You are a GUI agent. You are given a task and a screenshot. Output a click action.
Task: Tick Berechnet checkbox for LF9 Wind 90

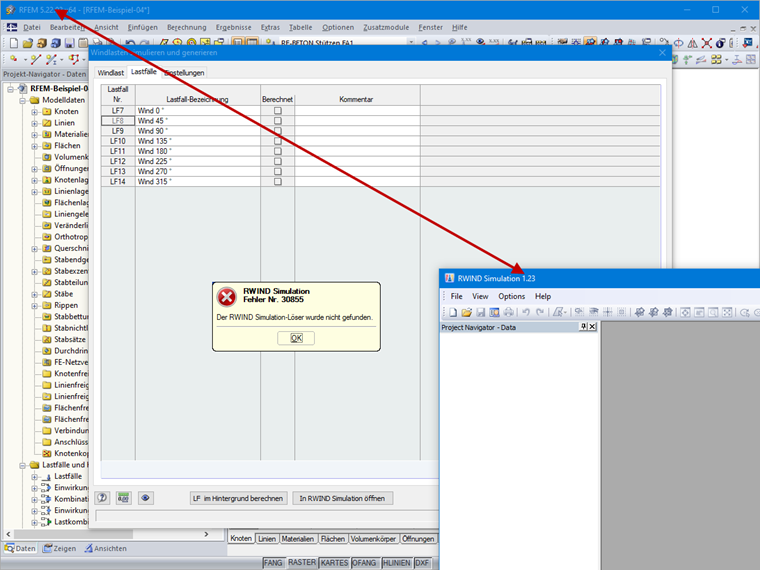pyautogui.click(x=278, y=131)
